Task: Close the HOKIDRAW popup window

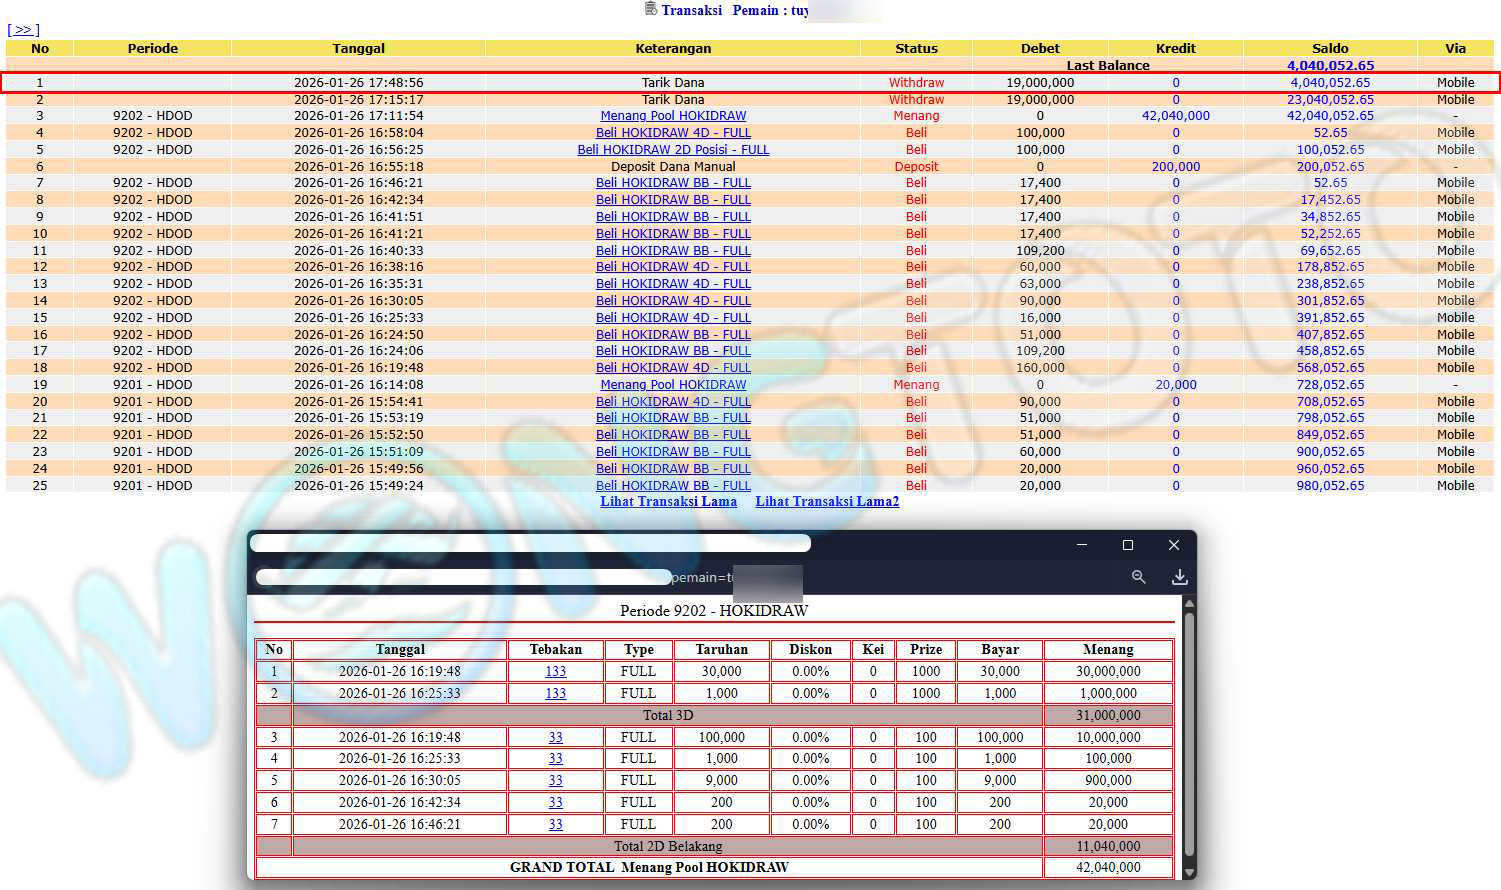Action: coord(1174,545)
